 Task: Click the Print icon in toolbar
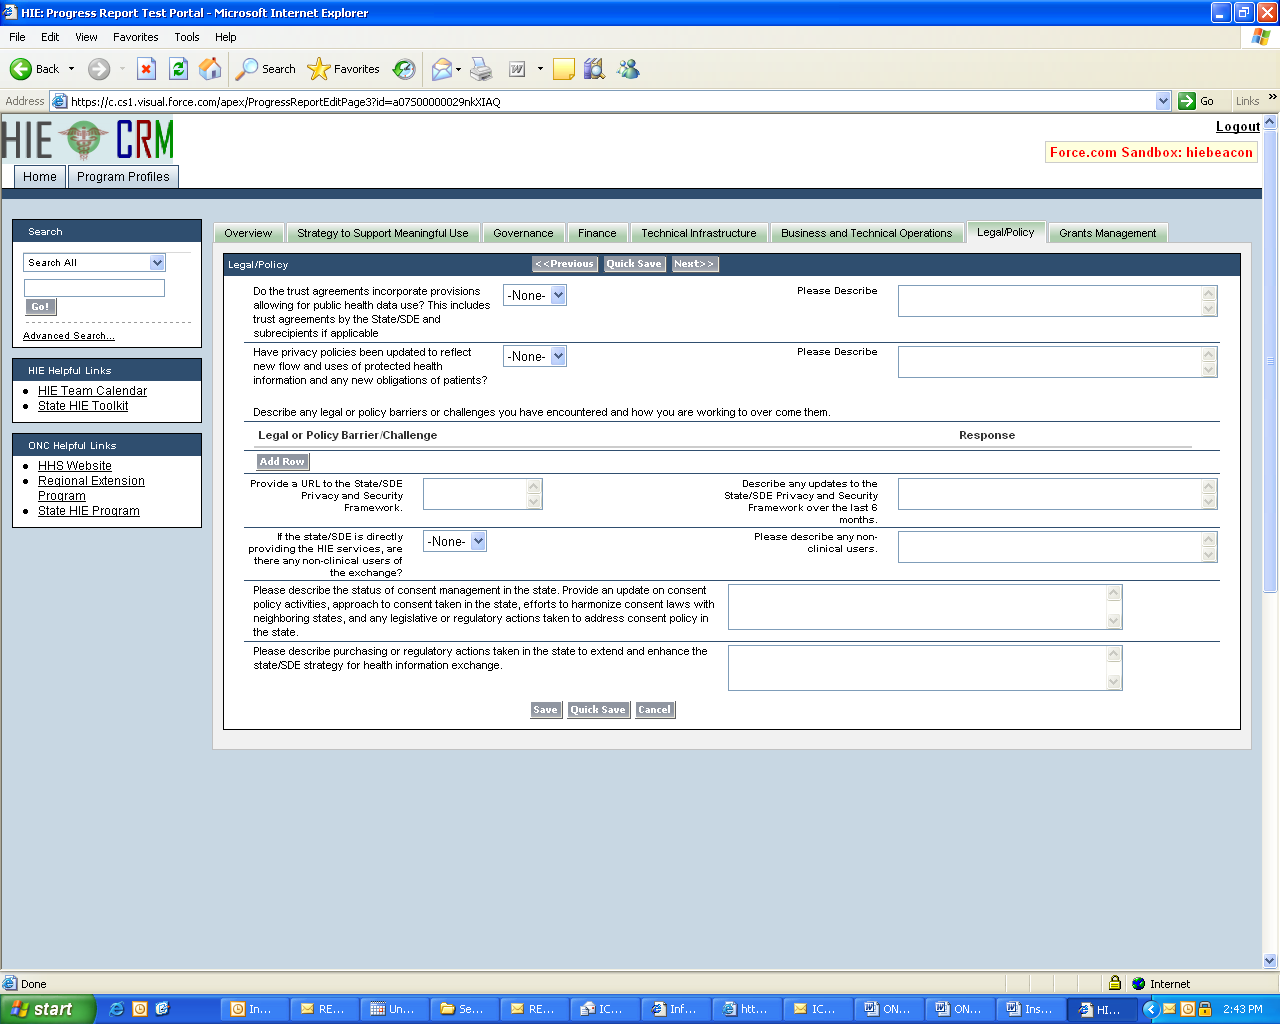tap(481, 69)
